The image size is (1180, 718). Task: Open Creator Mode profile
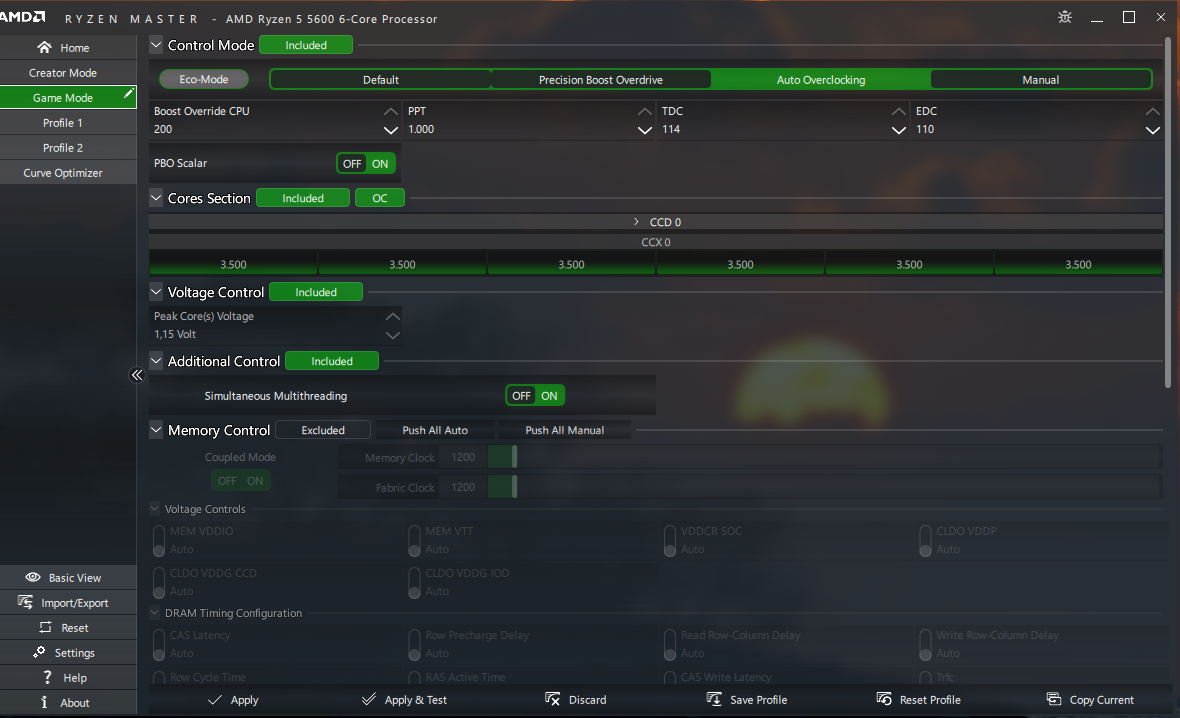(68, 73)
